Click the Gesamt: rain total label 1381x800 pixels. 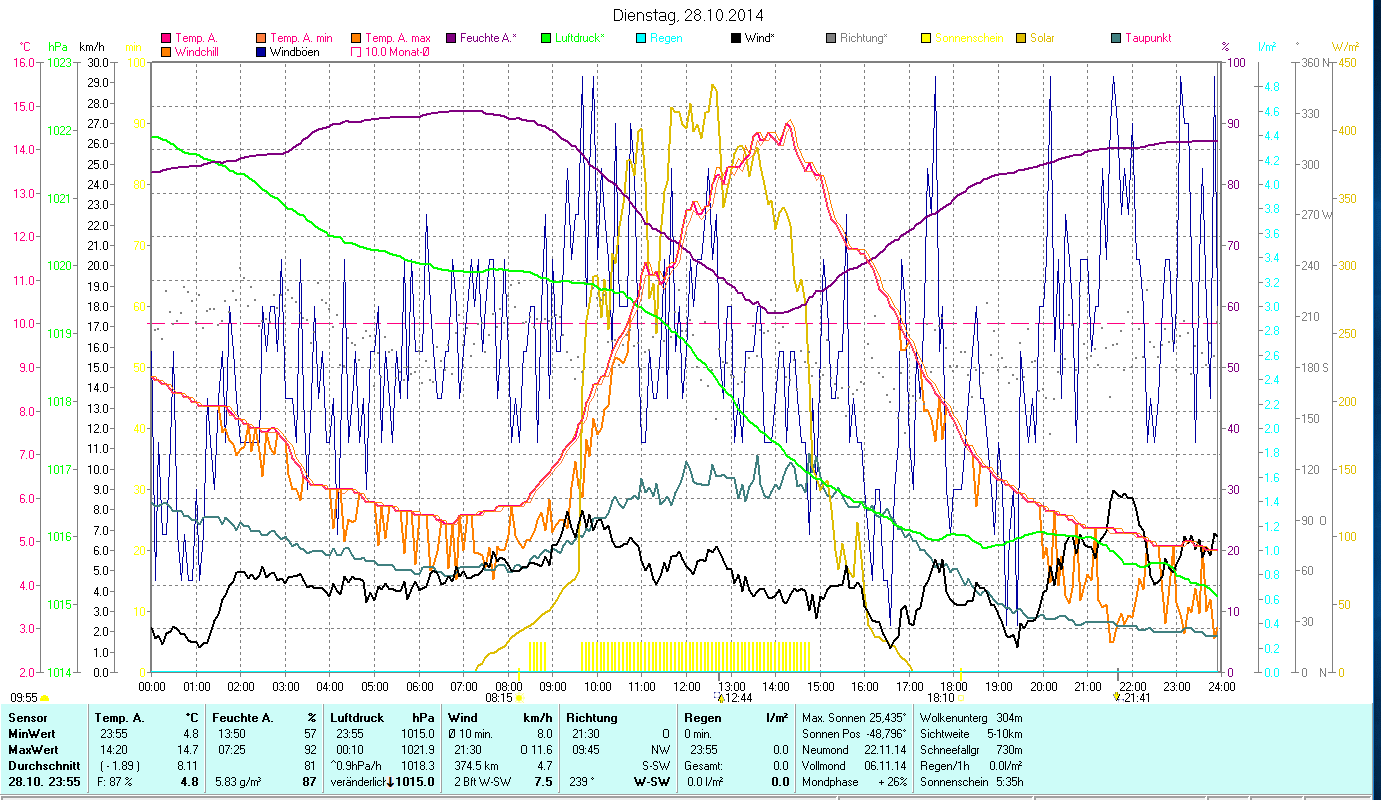point(703,765)
